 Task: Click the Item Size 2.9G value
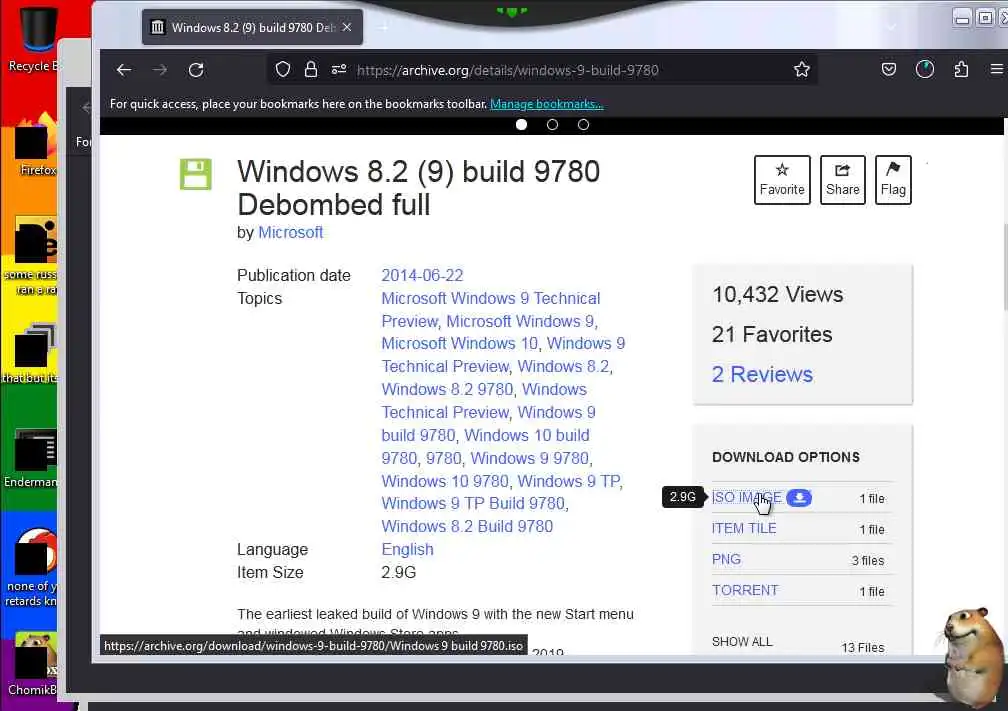point(399,573)
